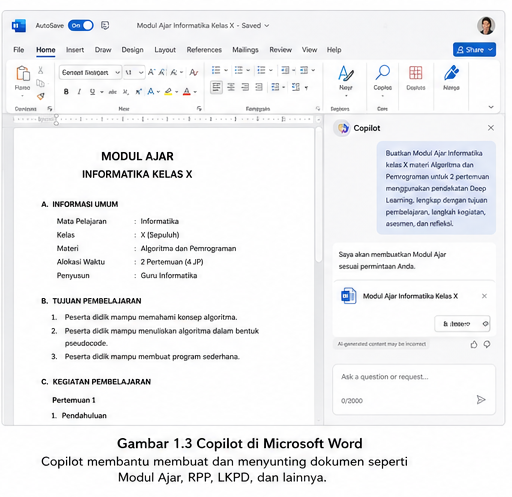Image resolution: width=512 pixels, height=497 pixels.
Task: Switch to the Layout tab
Action: 165,50
